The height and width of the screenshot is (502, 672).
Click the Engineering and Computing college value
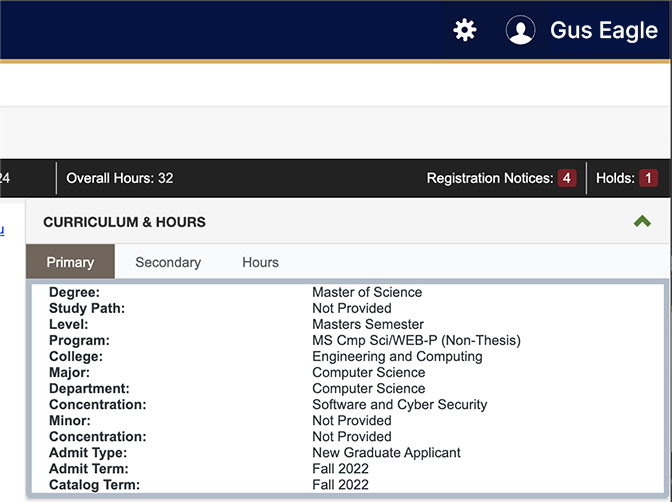pos(397,356)
